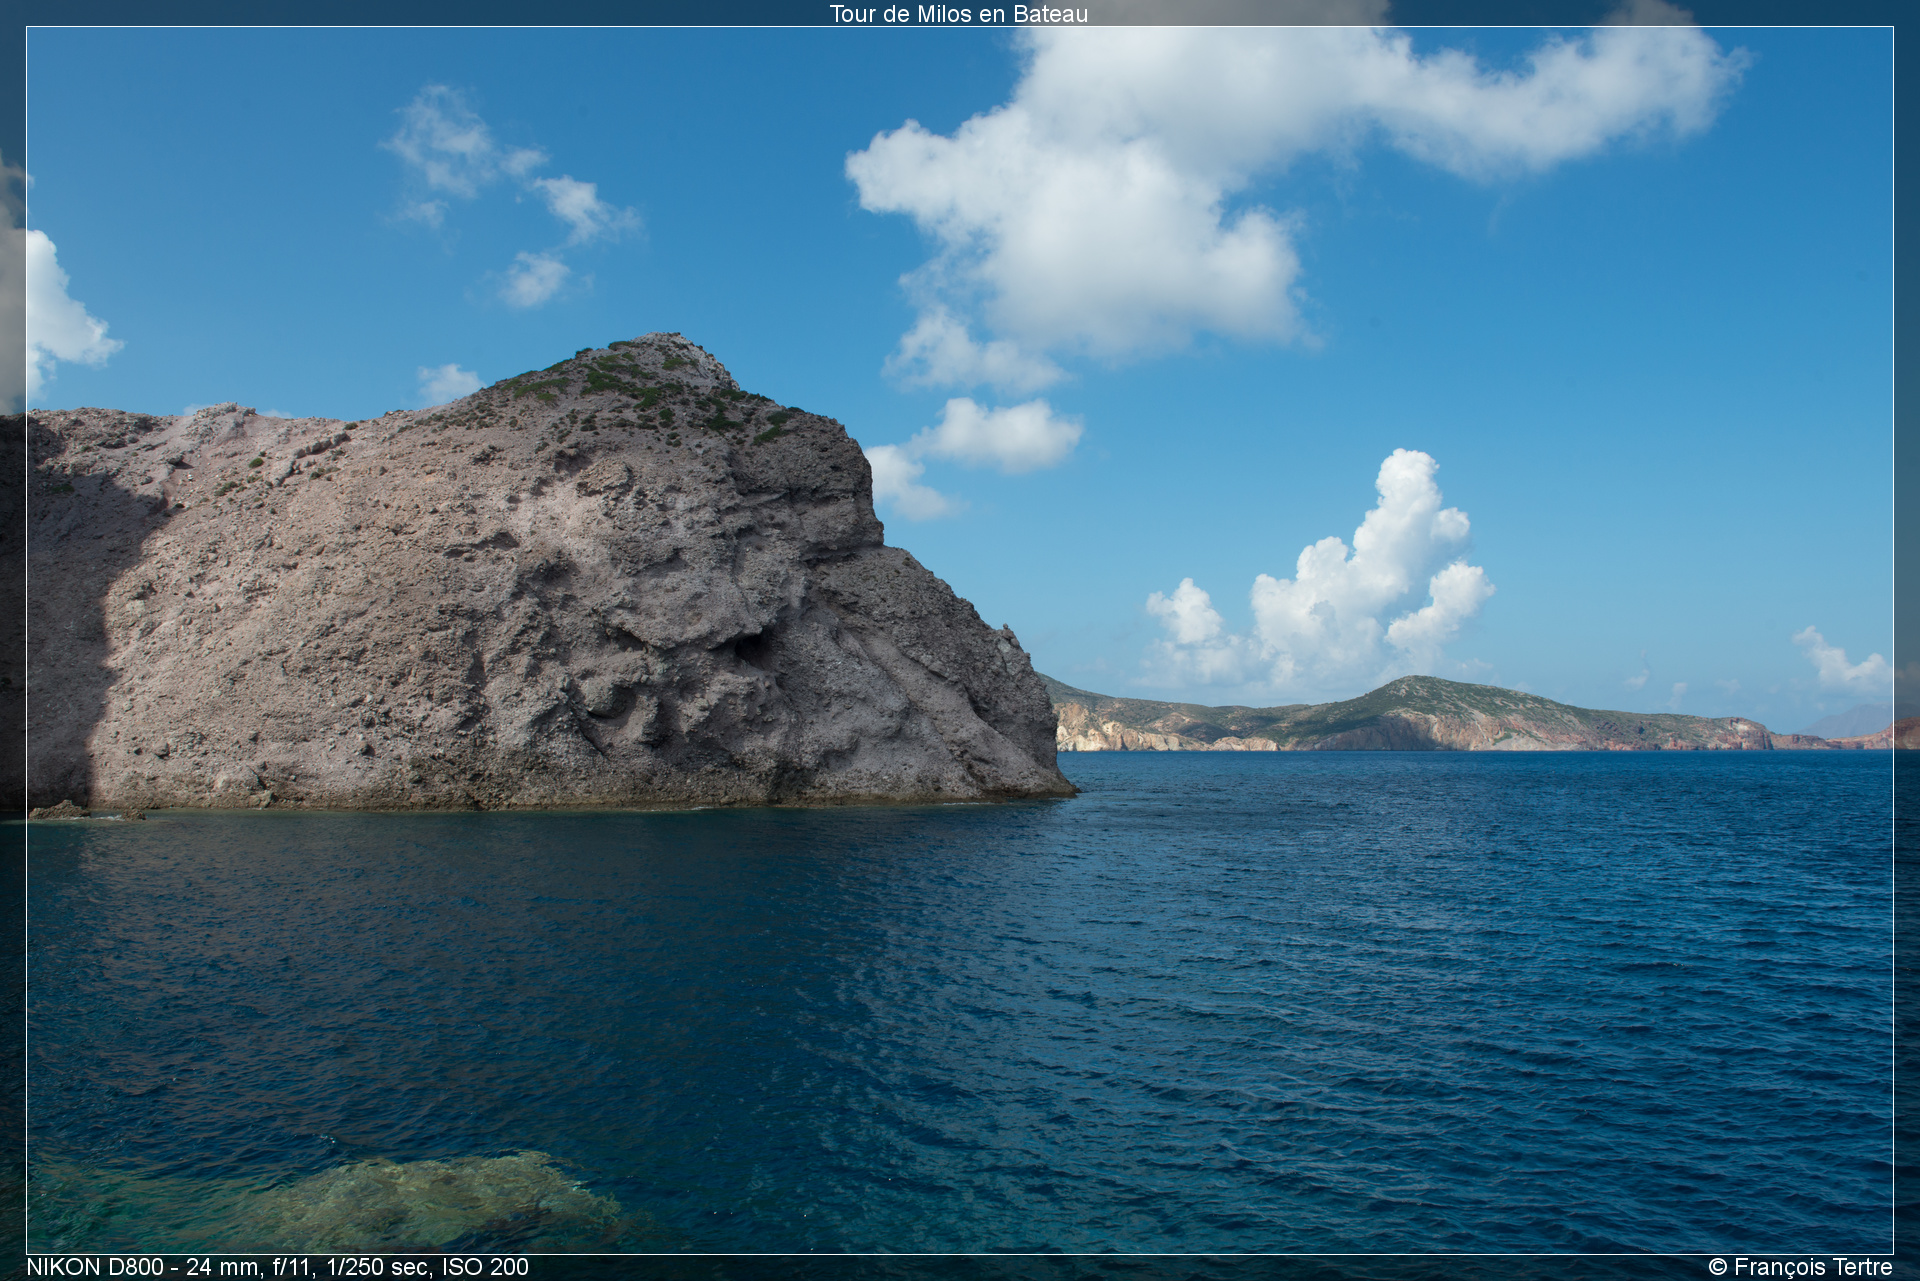Click the 'Tour de Milos en Bateau' title

point(958,13)
